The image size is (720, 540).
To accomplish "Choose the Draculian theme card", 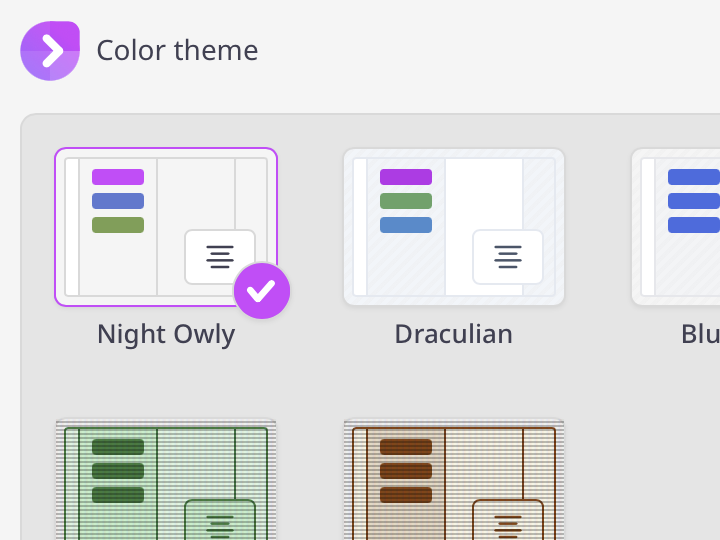I will pos(454,226).
